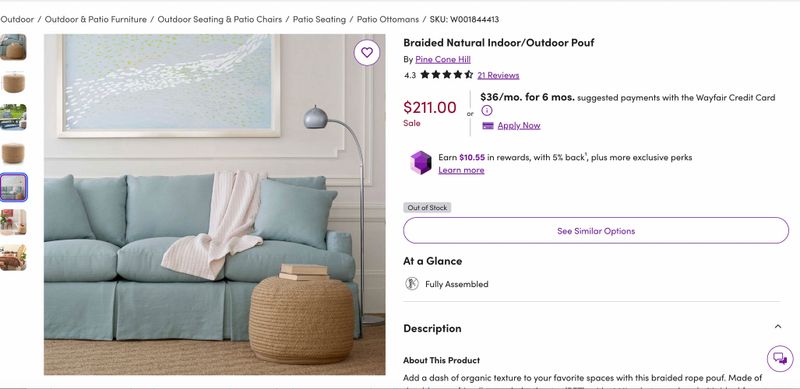Select the first pouf thumbnail image
Viewport: 800px width, 389px height.
tap(13, 47)
